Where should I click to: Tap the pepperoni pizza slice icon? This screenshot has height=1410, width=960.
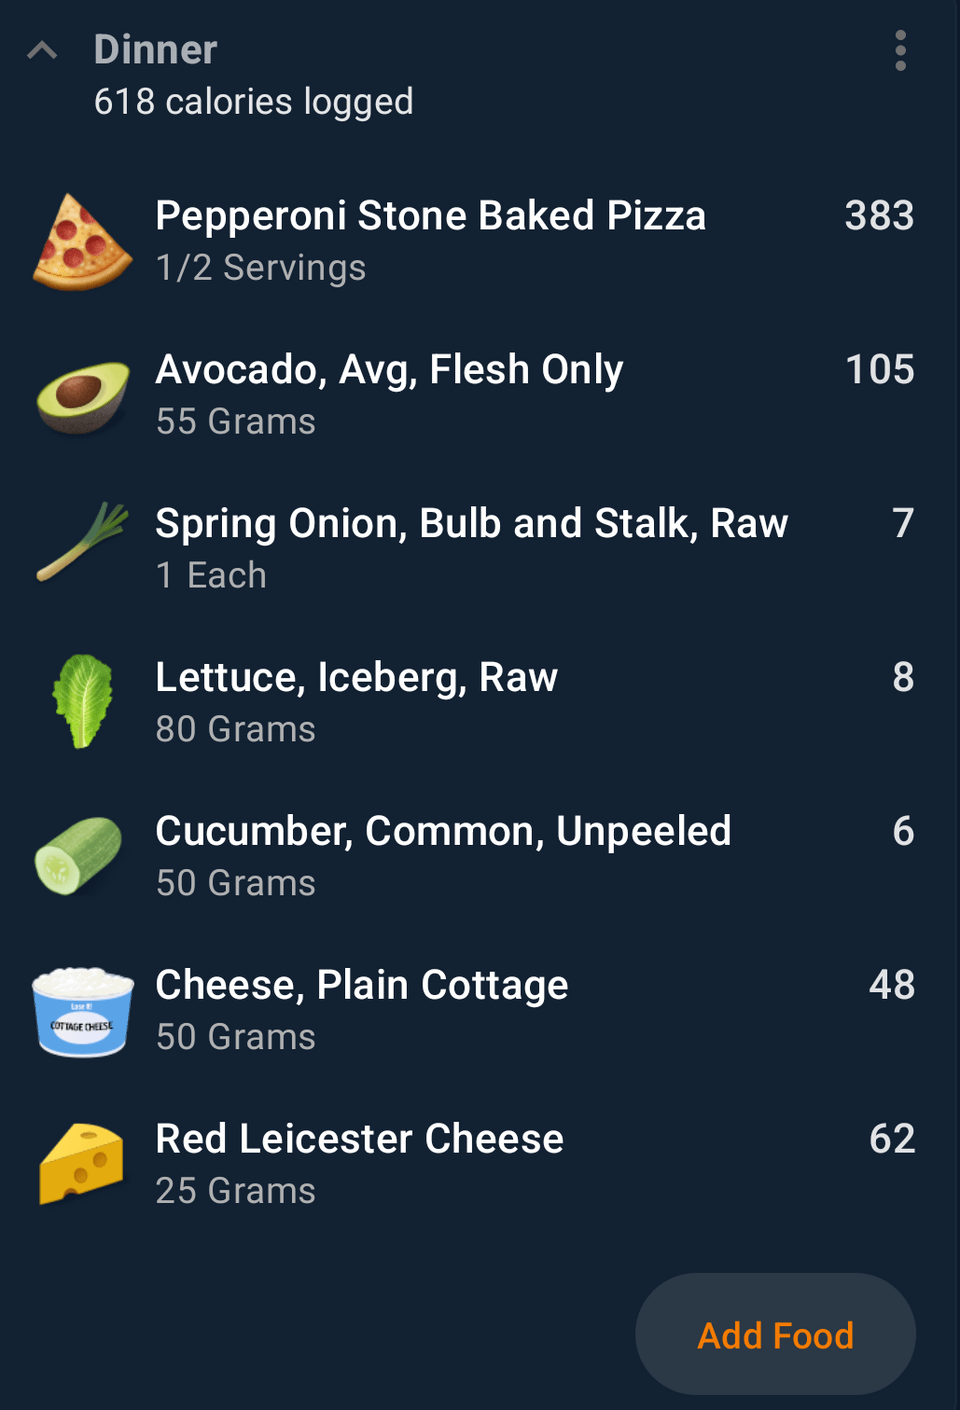point(82,242)
